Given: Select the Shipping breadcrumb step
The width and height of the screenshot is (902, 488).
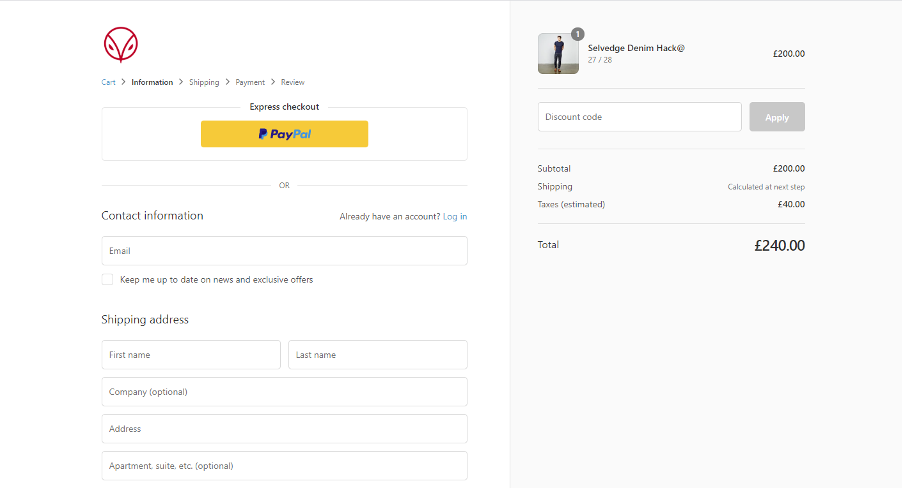Looking at the screenshot, I should click(x=204, y=82).
